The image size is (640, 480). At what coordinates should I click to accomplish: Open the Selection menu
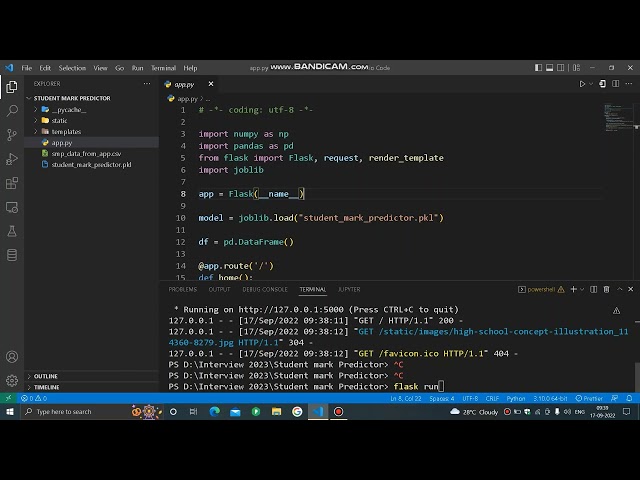pyautogui.click(x=72, y=68)
